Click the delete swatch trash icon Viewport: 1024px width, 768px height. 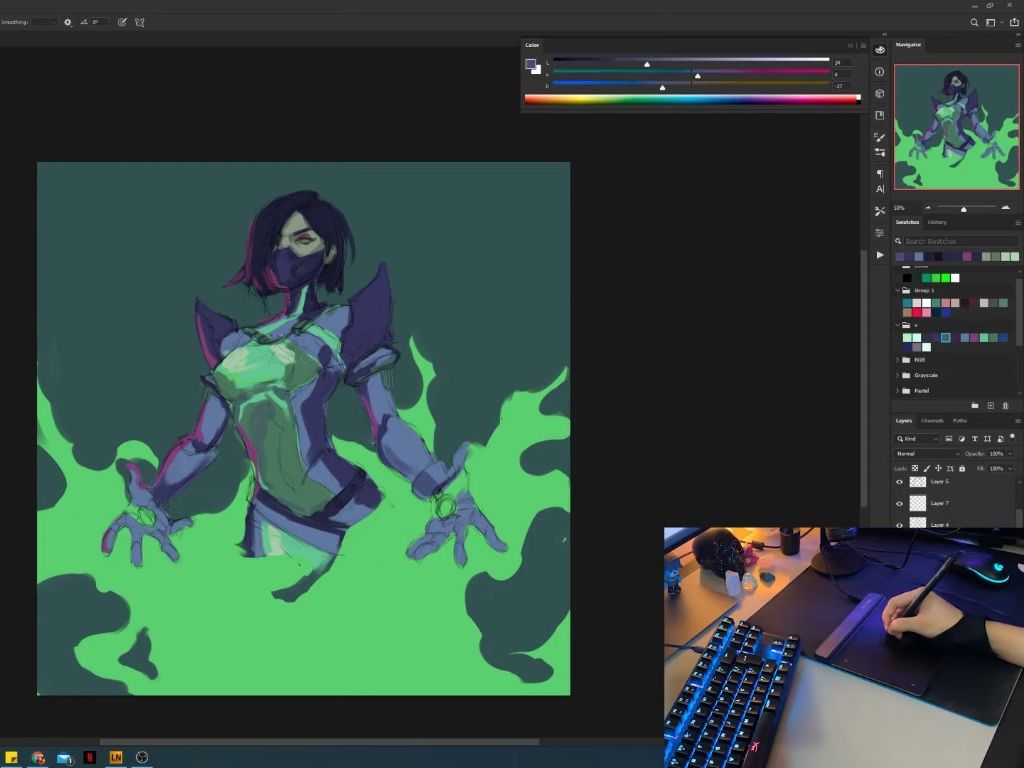tap(1005, 405)
